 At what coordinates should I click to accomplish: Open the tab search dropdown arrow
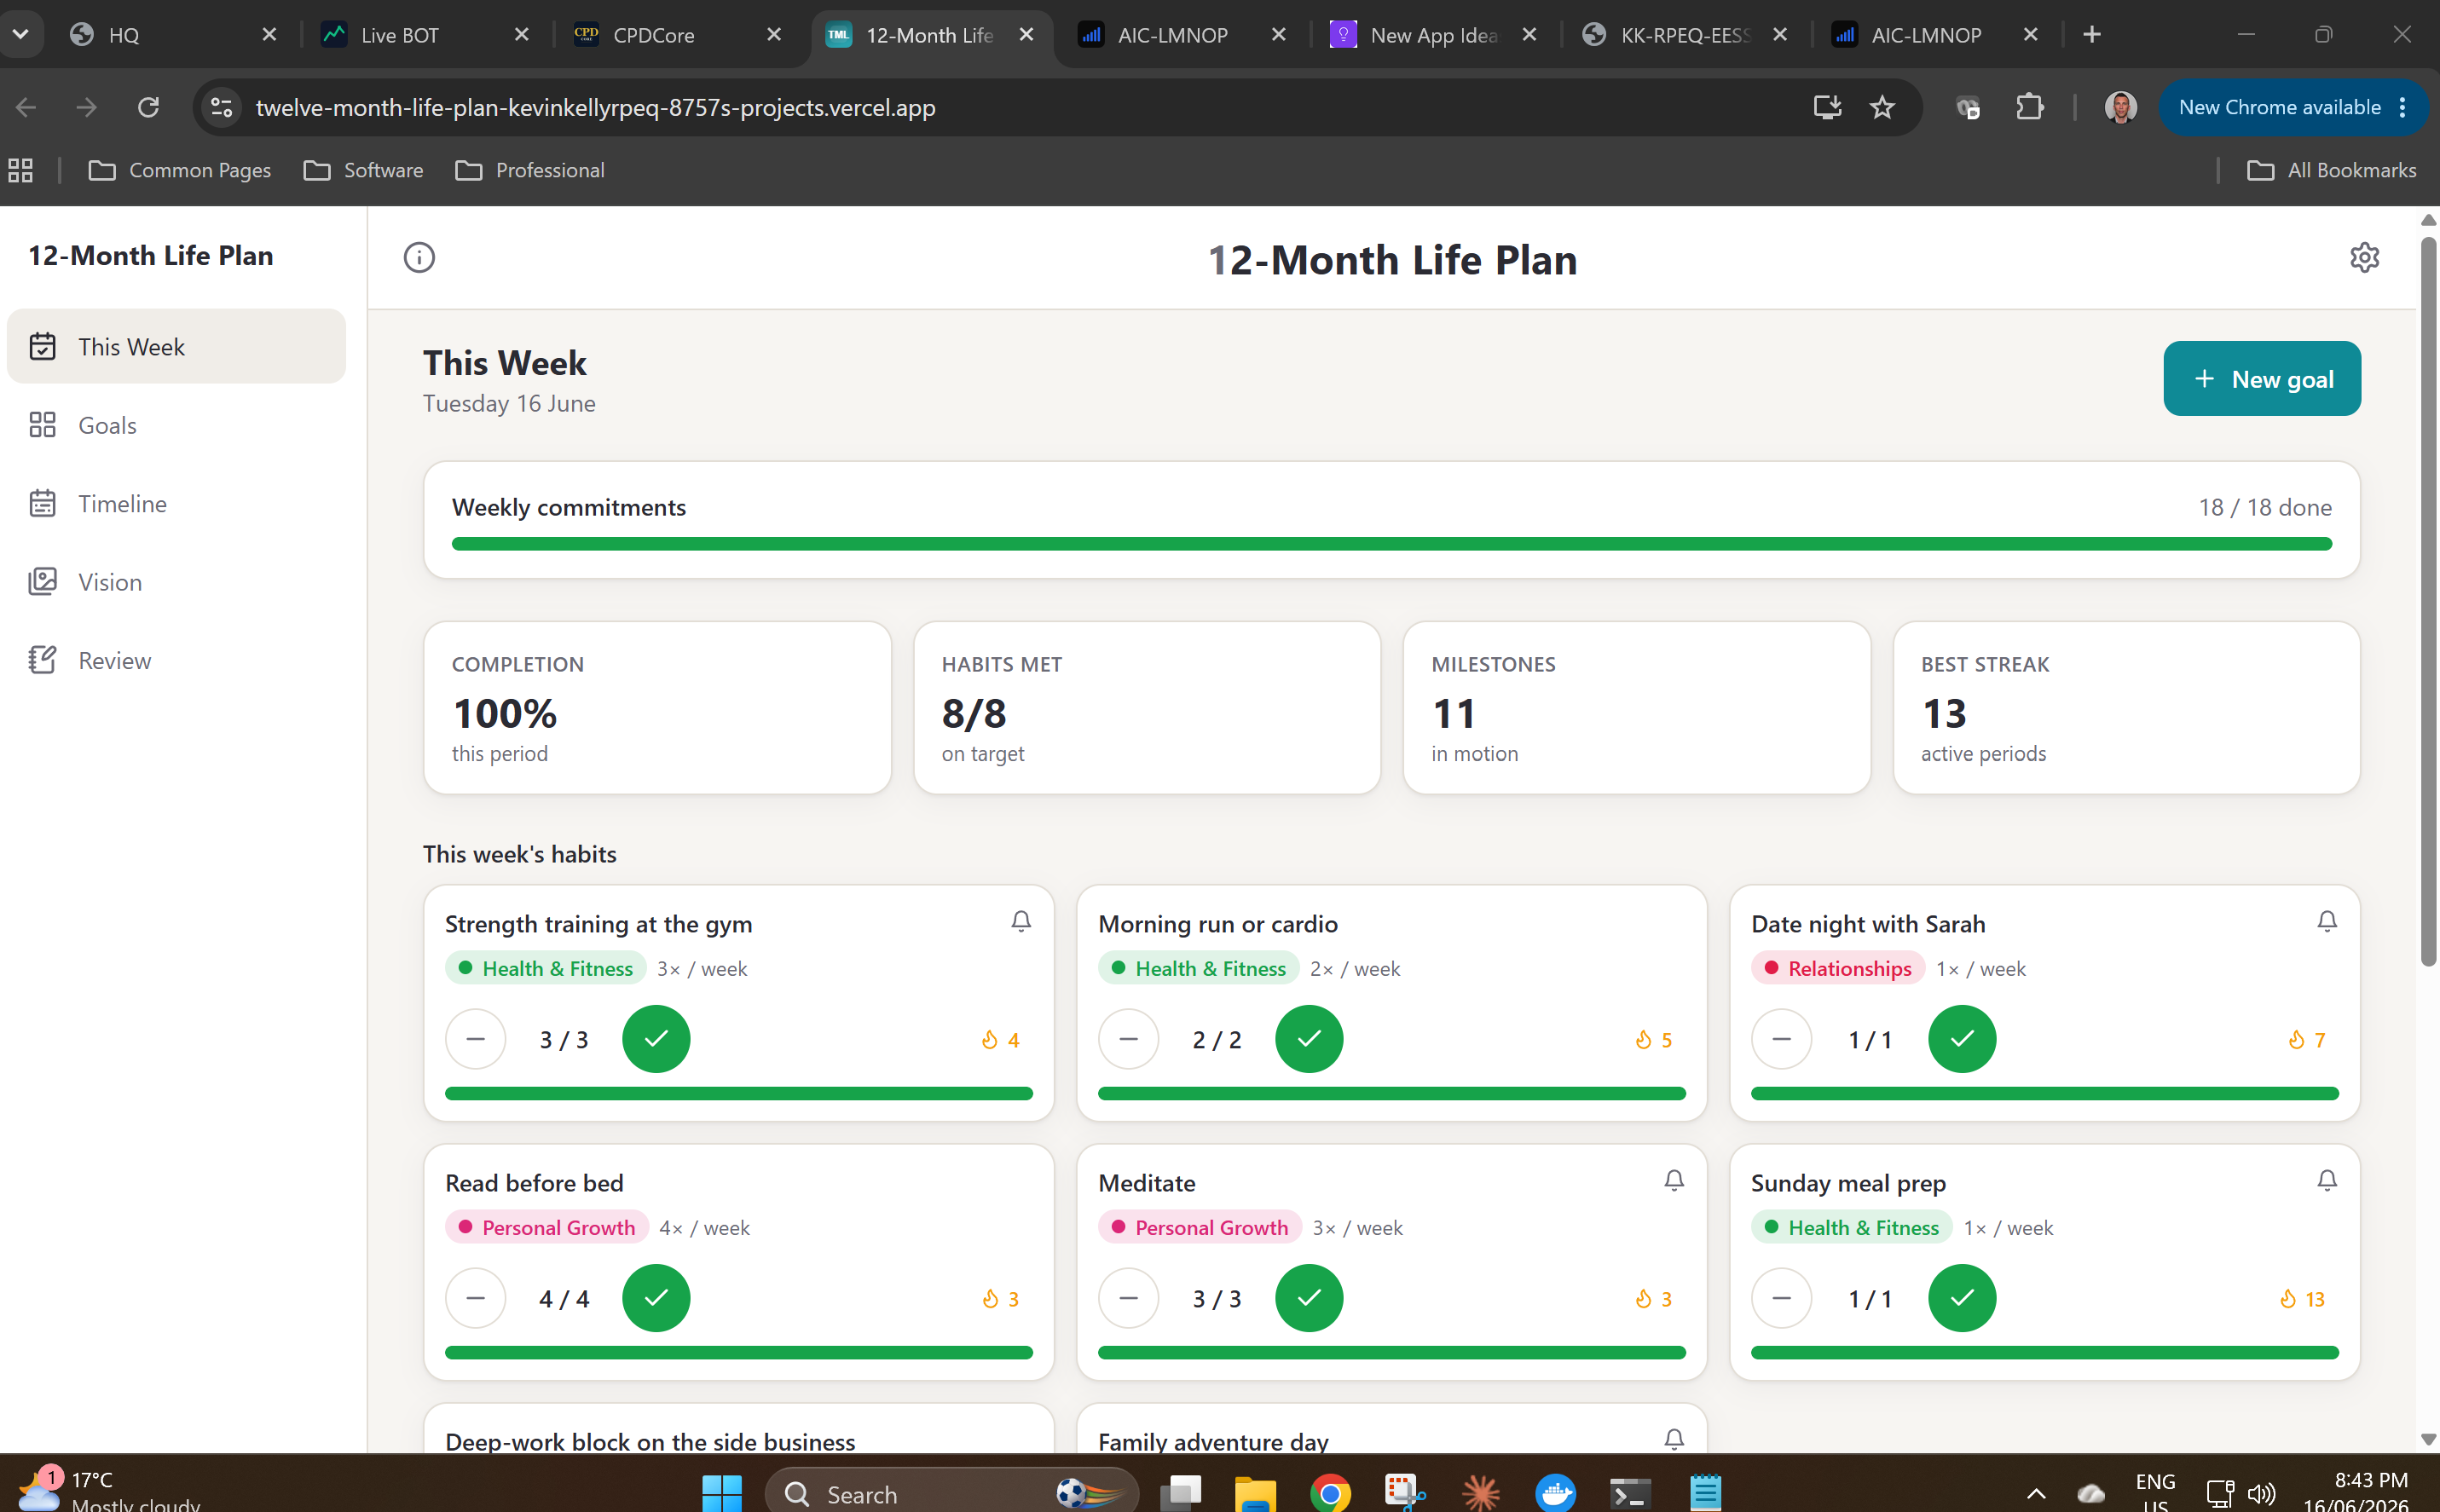(x=21, y=35)
